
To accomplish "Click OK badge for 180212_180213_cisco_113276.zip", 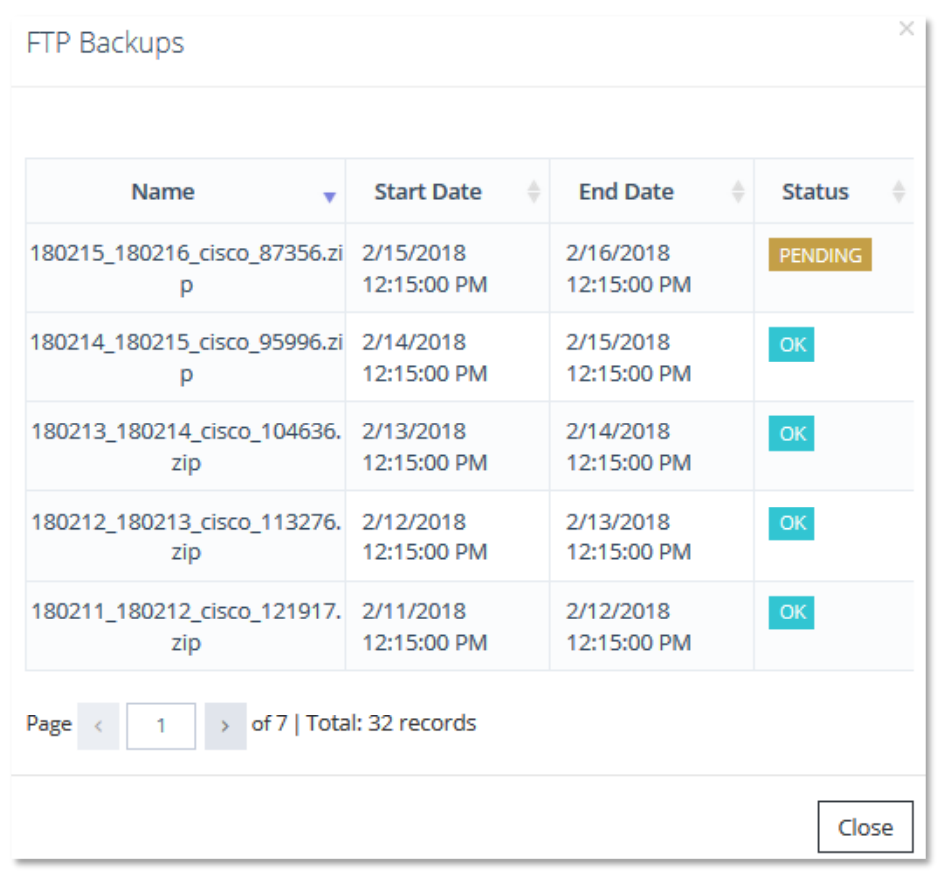I will click(791, 523).
